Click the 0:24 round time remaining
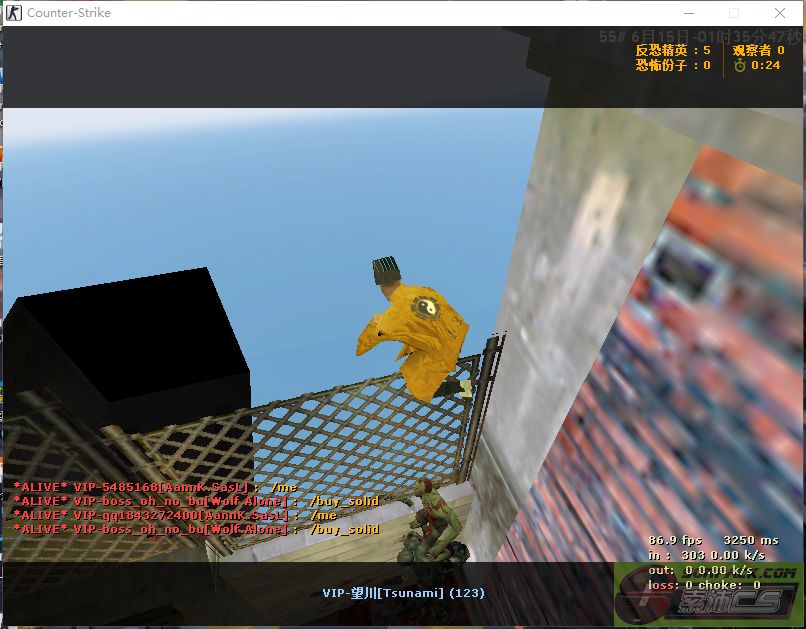 [x=766, y=65]
